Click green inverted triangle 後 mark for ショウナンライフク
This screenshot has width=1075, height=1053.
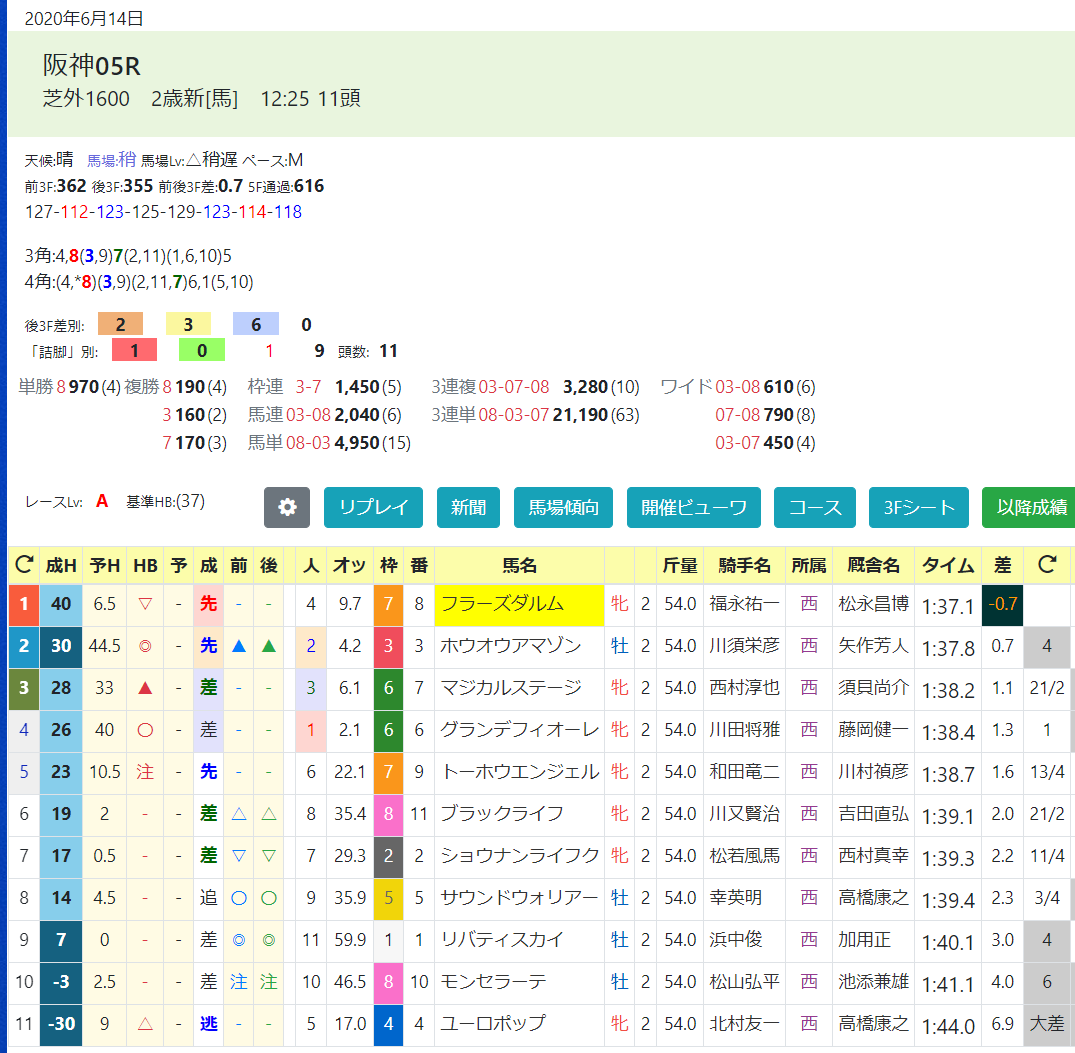click(269, 856)
